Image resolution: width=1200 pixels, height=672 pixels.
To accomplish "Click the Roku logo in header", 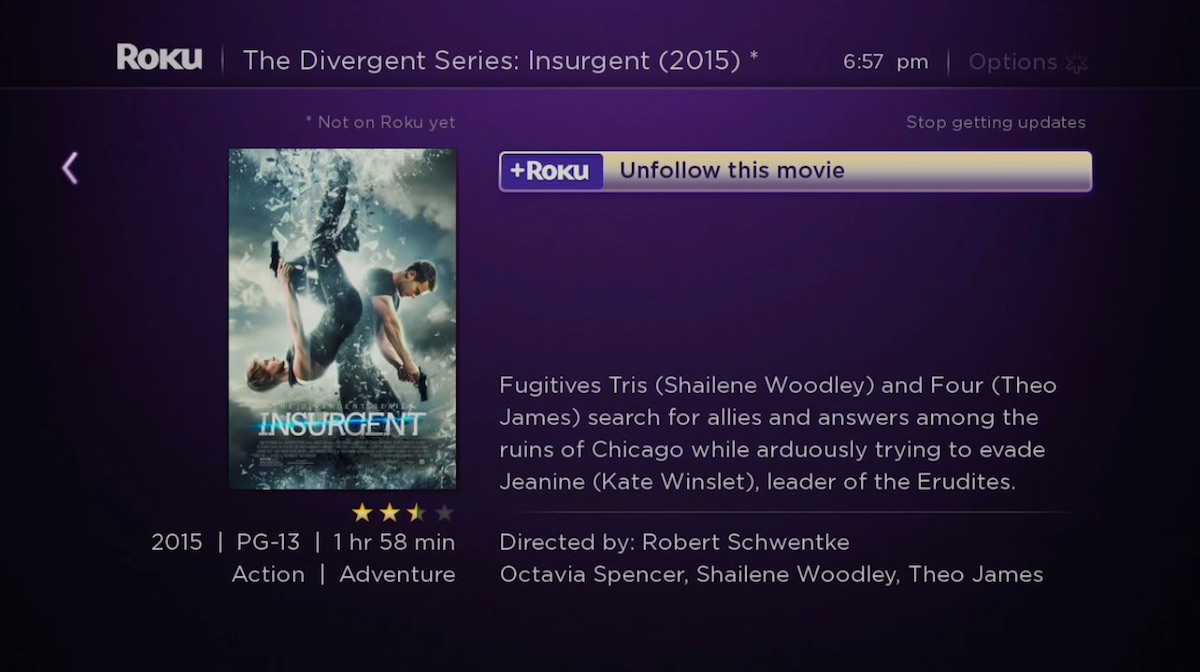I will coord(159,58).
